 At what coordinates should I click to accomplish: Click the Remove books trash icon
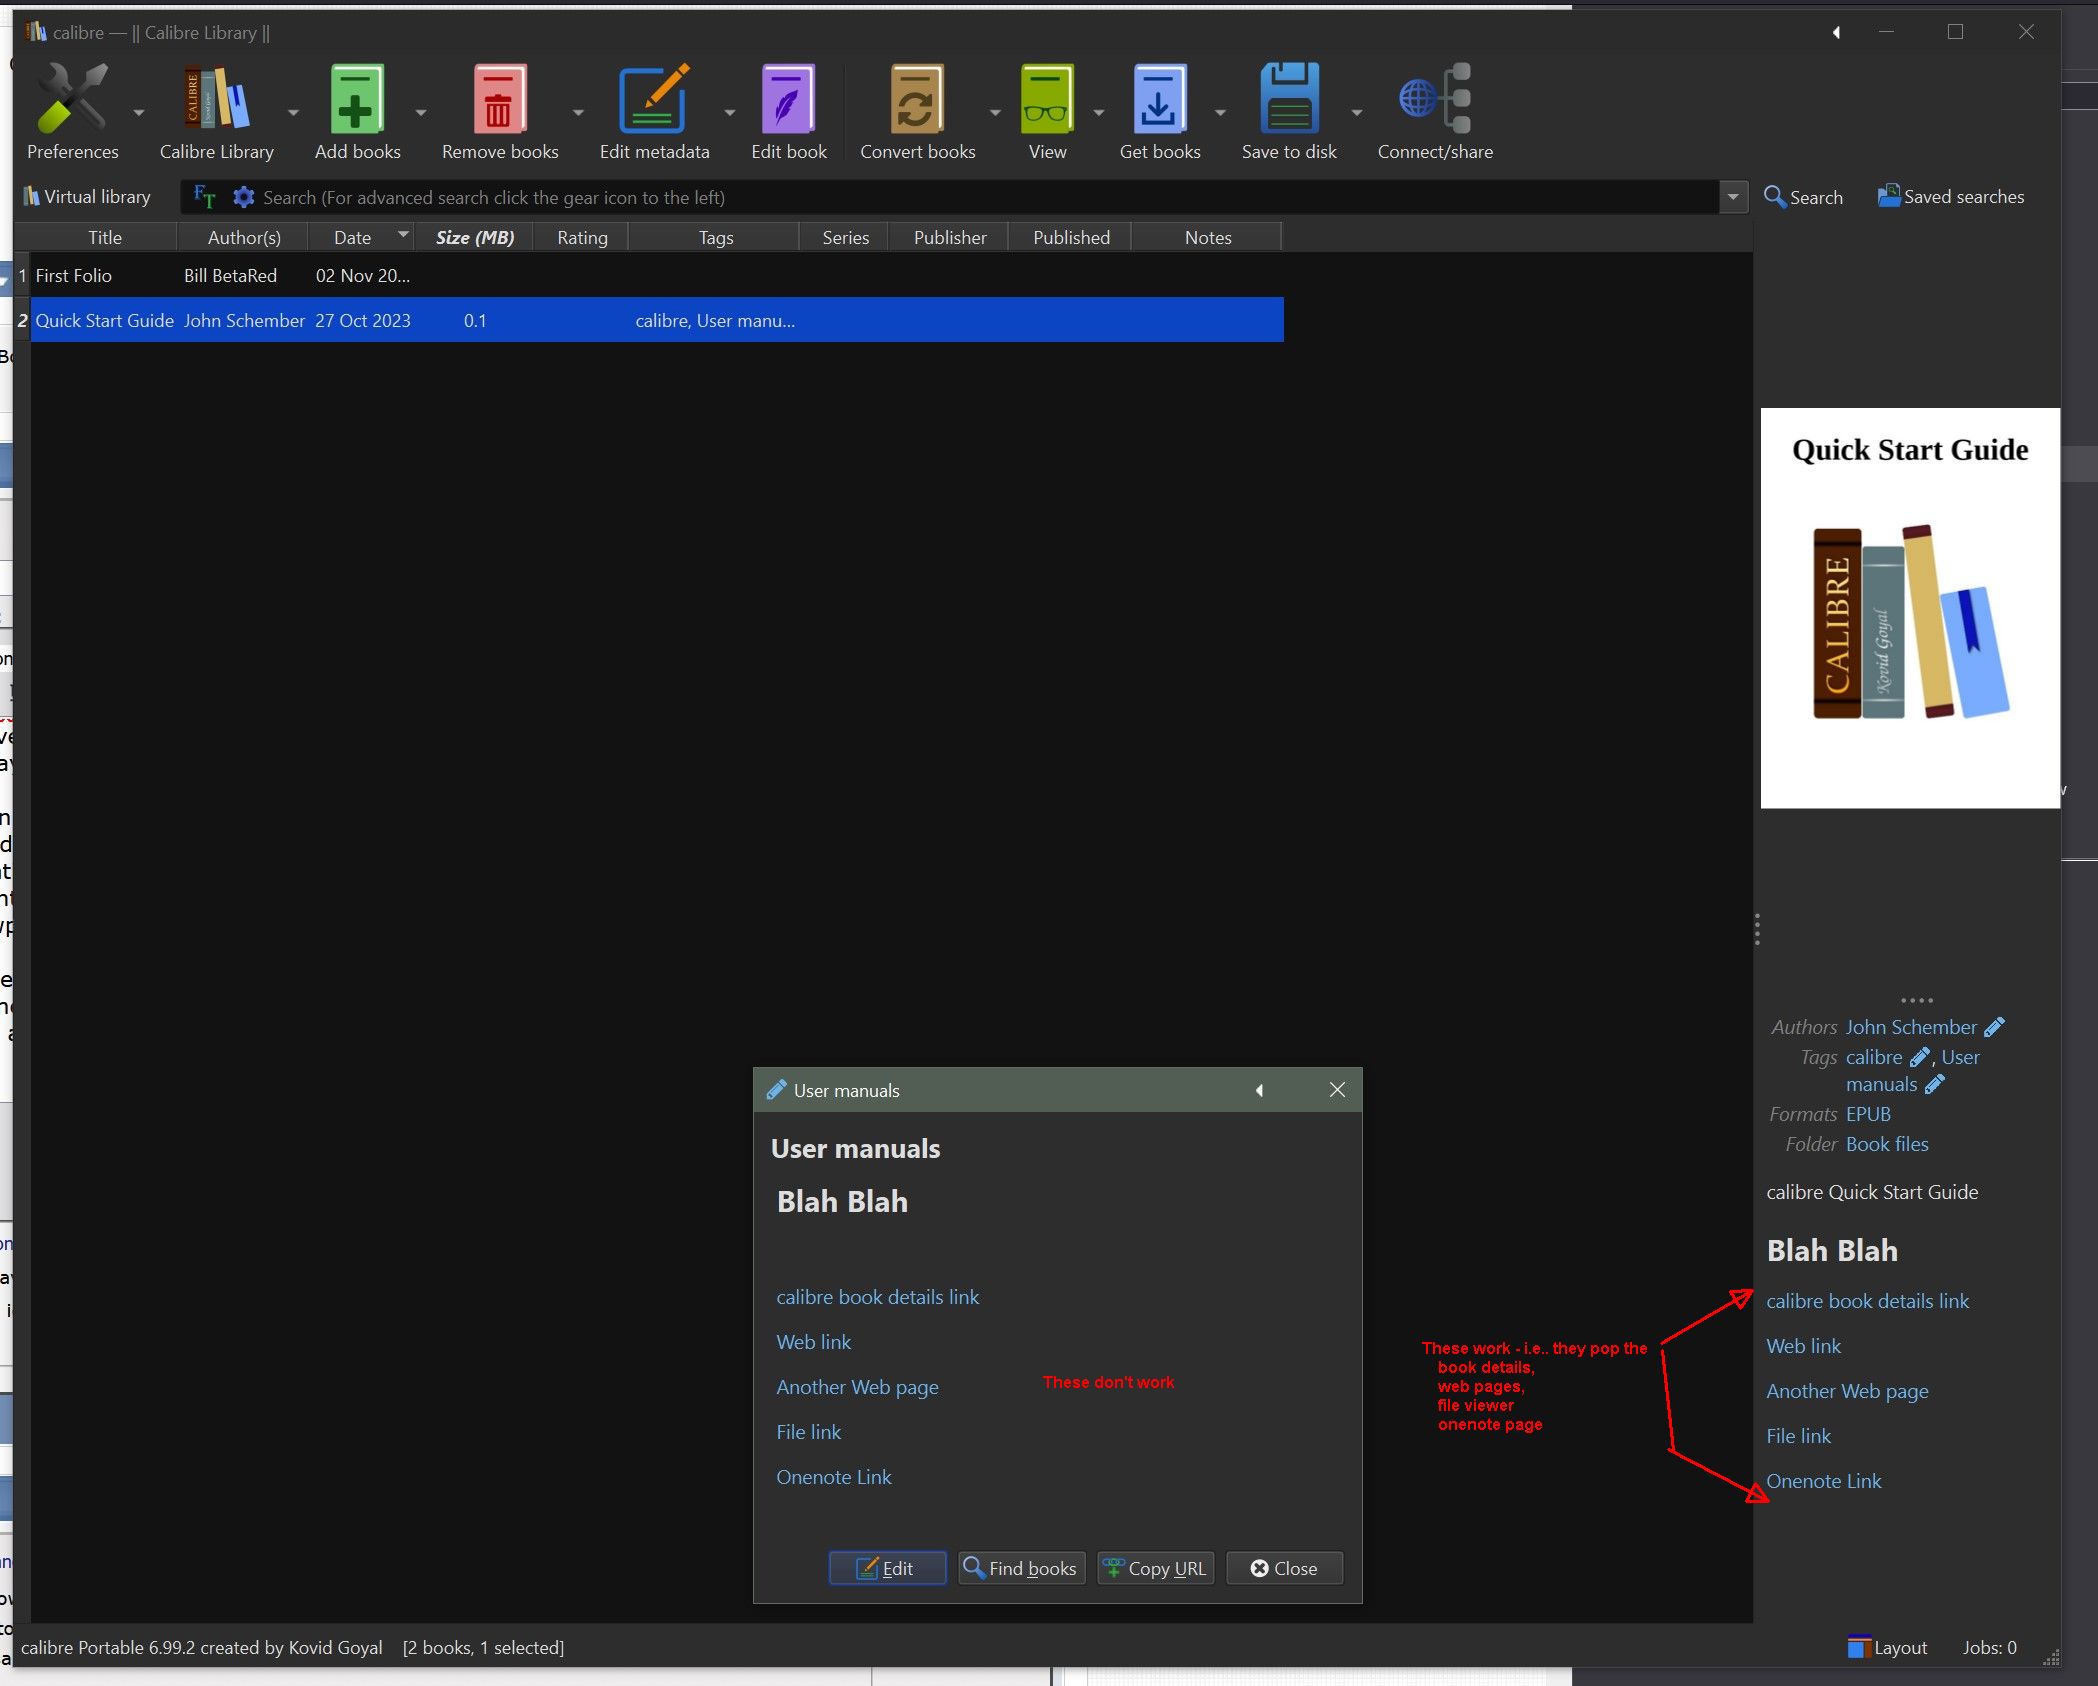coord(499,100)
